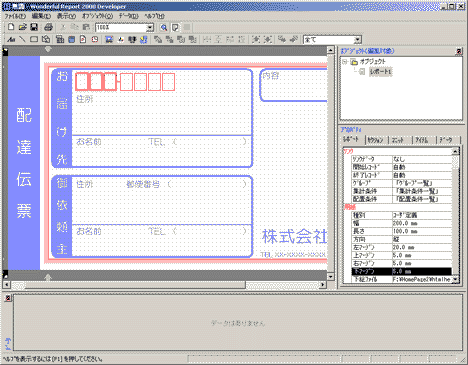Image resolution: width=468 pixels, height=365 pixels.
Task: Save using the floppy disk icon
Action: pyautogui.click(x=34, y=27)
